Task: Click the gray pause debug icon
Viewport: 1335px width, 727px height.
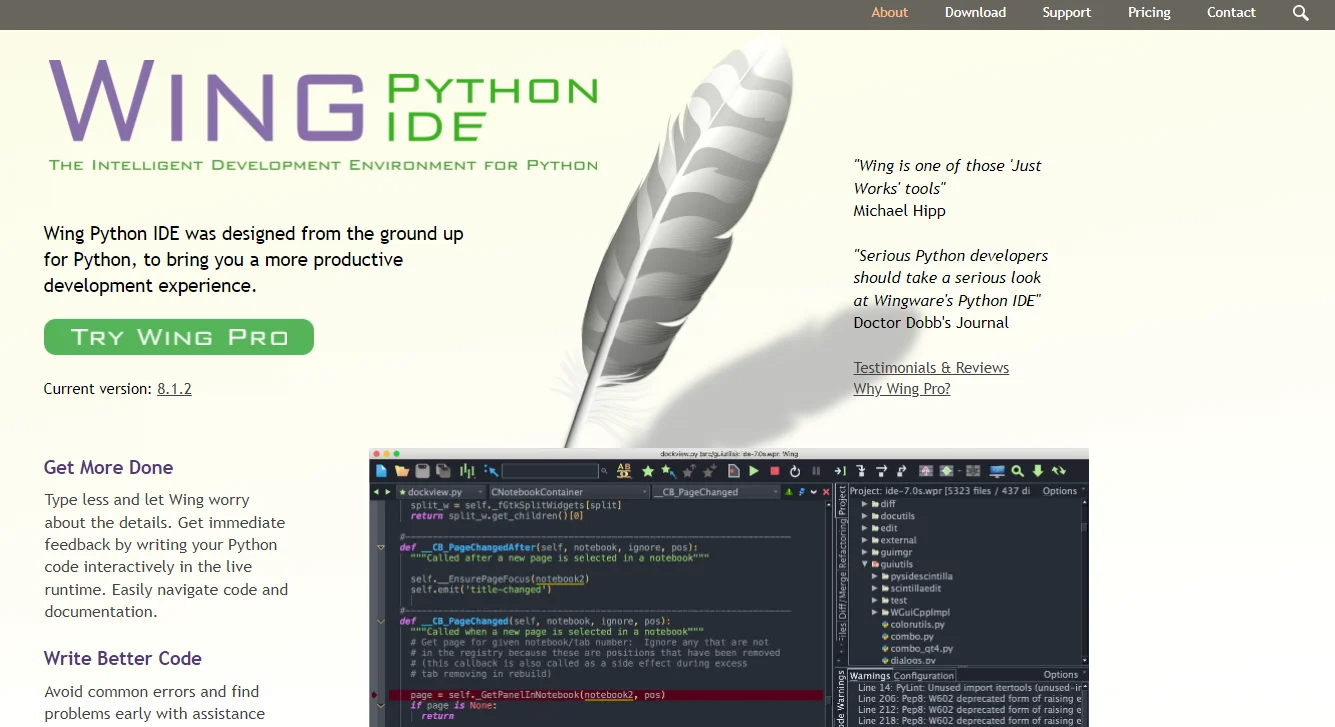Action: pyautogui.click(x=816, y=470)
